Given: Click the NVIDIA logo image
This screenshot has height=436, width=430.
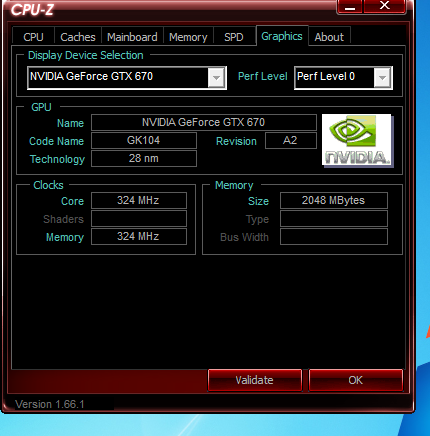Looking at the screenshot, I should (358, 140).
